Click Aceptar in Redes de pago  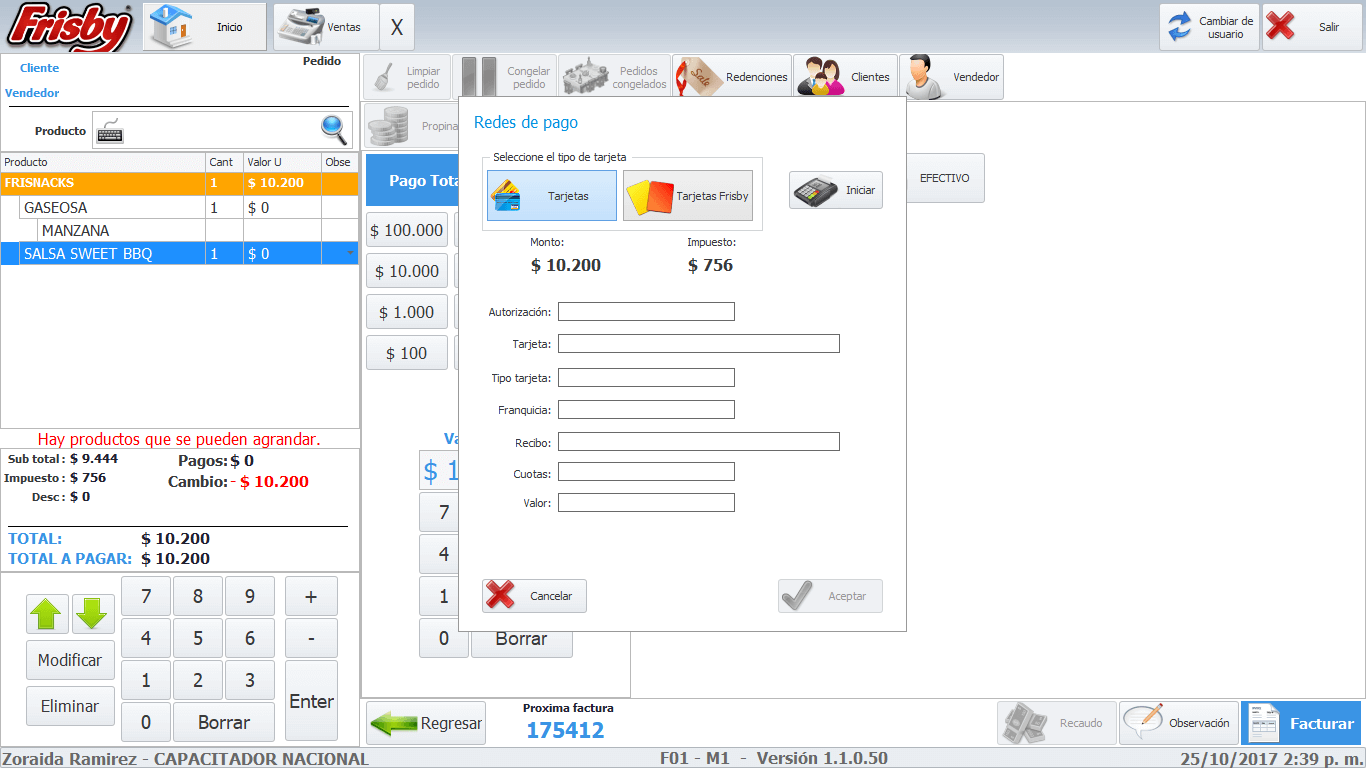(x=830, y=596)
